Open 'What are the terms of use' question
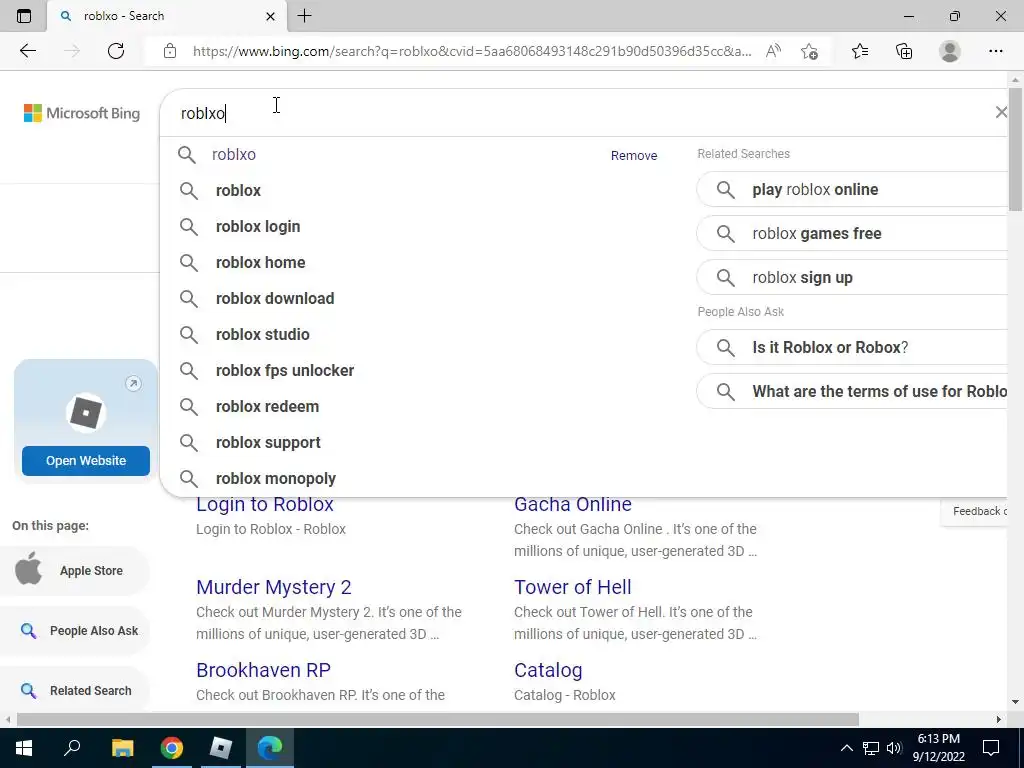The height and width of the screenshot is (768, 1024). point(852,391)
